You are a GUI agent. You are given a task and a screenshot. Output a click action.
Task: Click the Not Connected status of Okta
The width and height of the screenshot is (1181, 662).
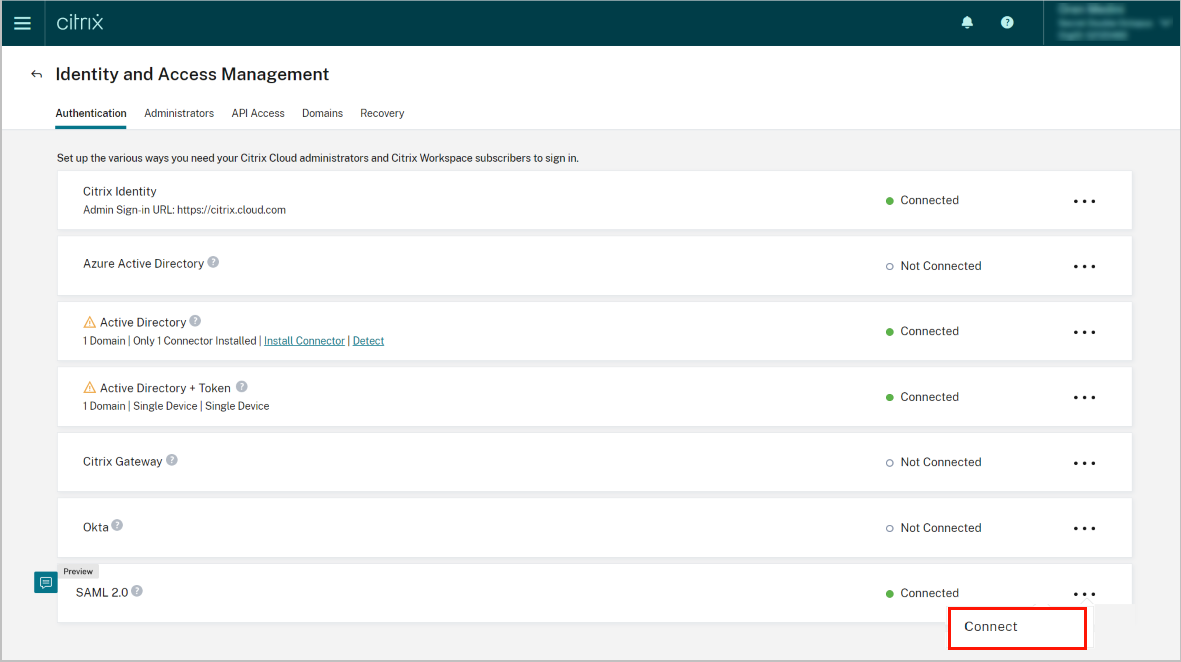click(934, 528)
